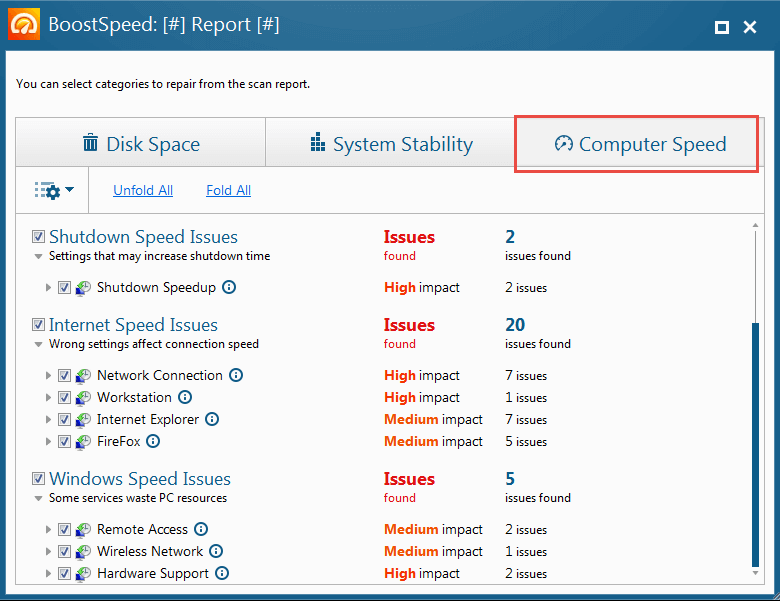Open FireFox info icon

point(153,441)
